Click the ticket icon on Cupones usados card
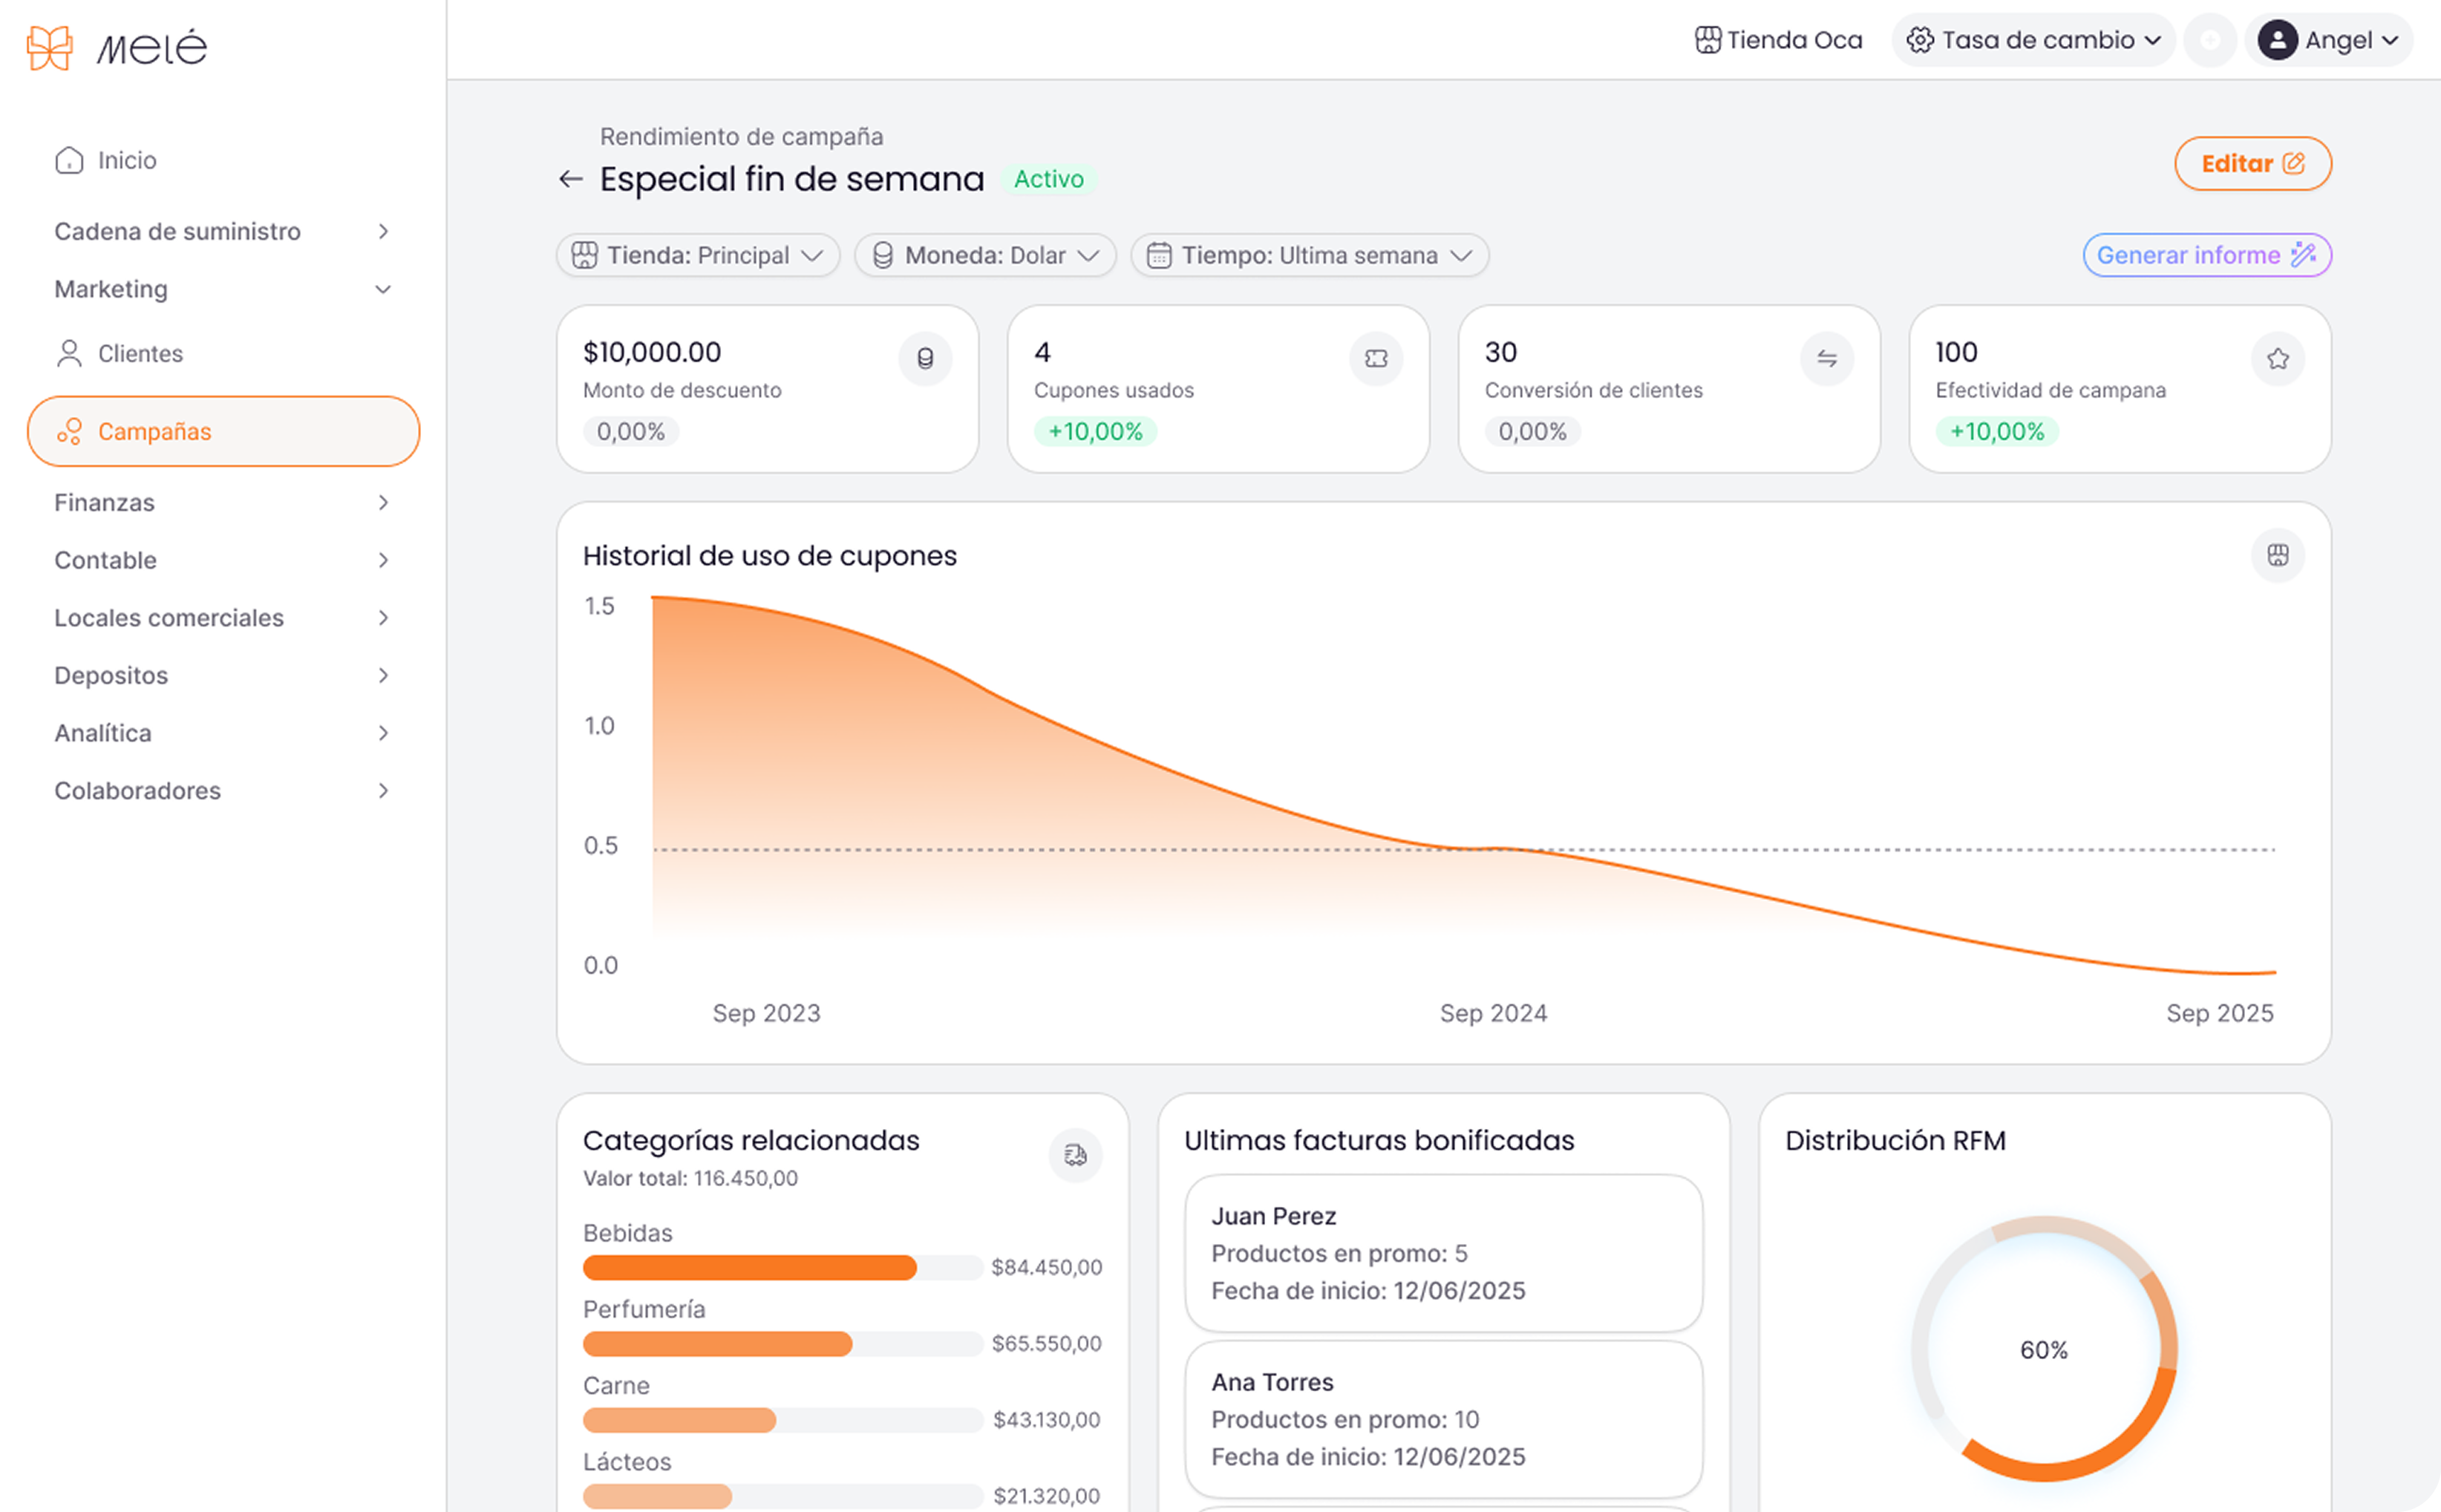This screenshot has height=1512, width=2441. pyautogui.click(x=1376, y=358)
